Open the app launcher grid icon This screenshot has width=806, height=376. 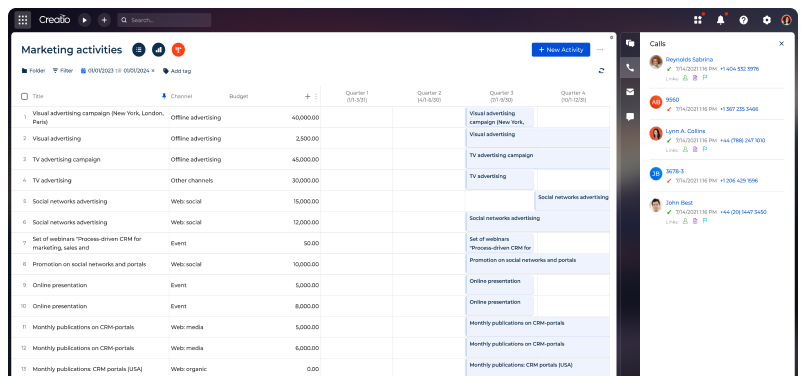pos(23,20)
